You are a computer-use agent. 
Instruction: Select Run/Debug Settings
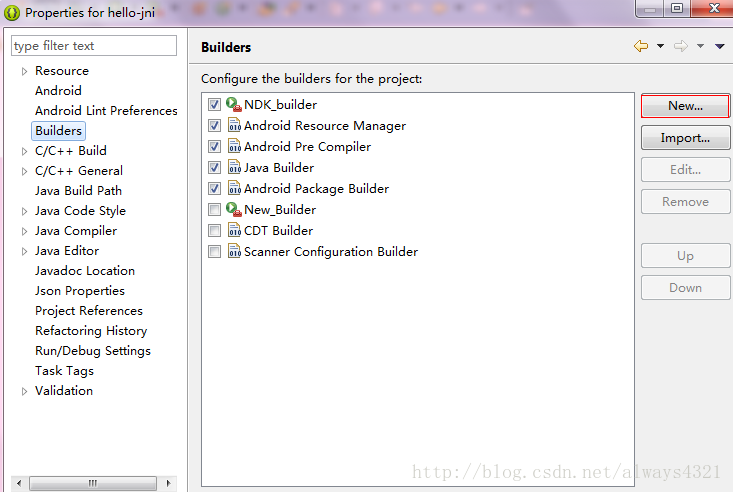(x=93, y=351)
